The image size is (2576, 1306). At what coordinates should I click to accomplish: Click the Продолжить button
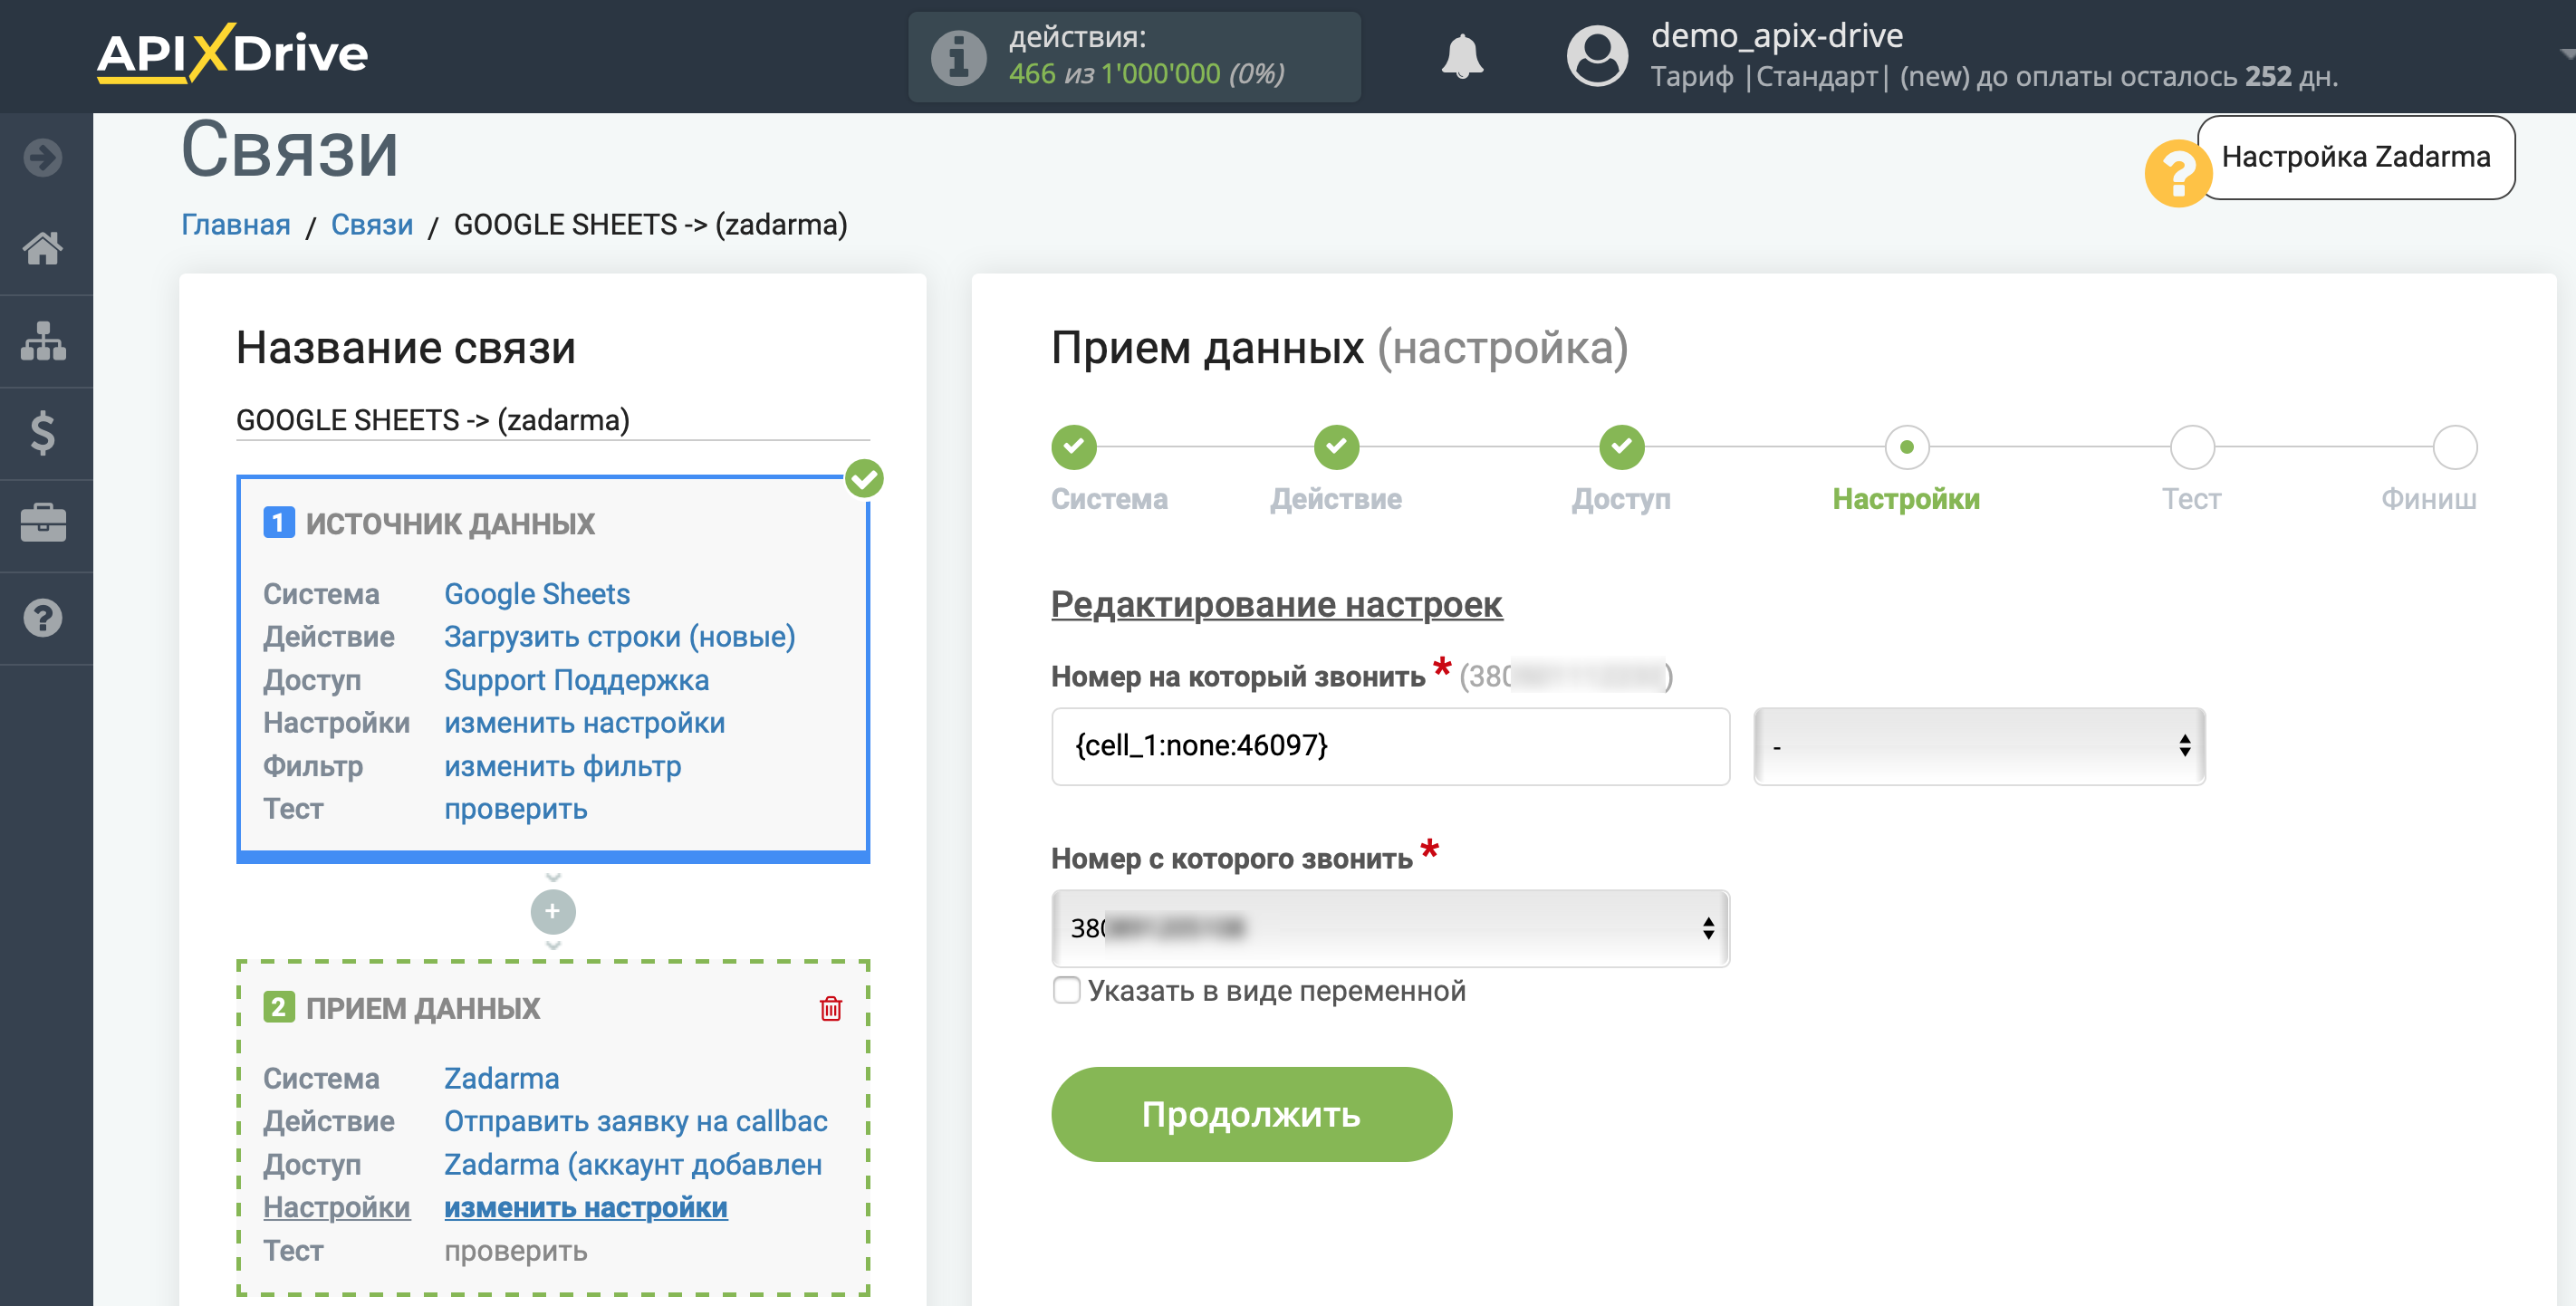1251,1114
